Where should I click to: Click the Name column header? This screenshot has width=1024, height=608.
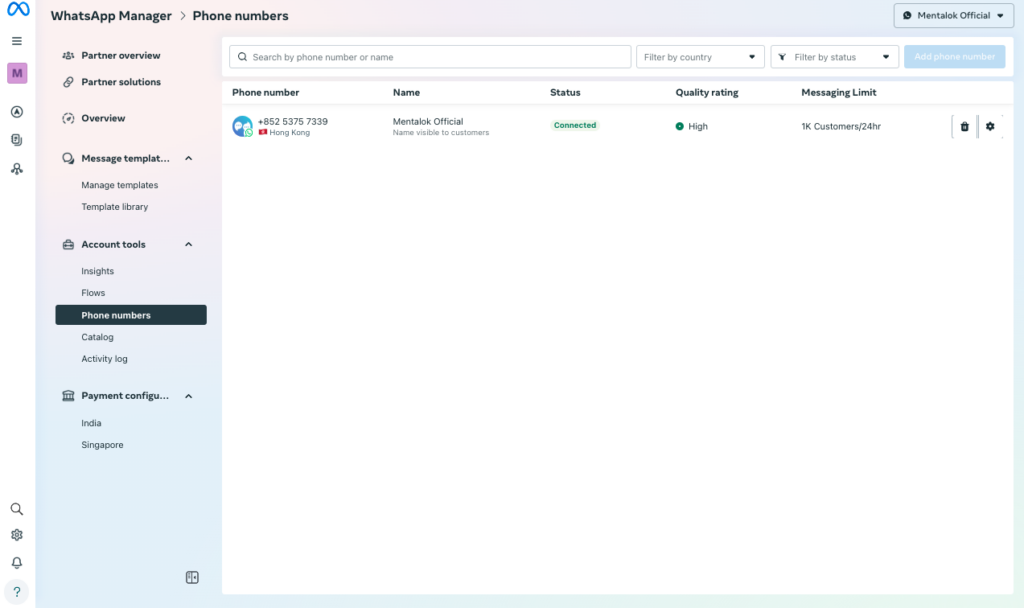[x=406, y=92]
